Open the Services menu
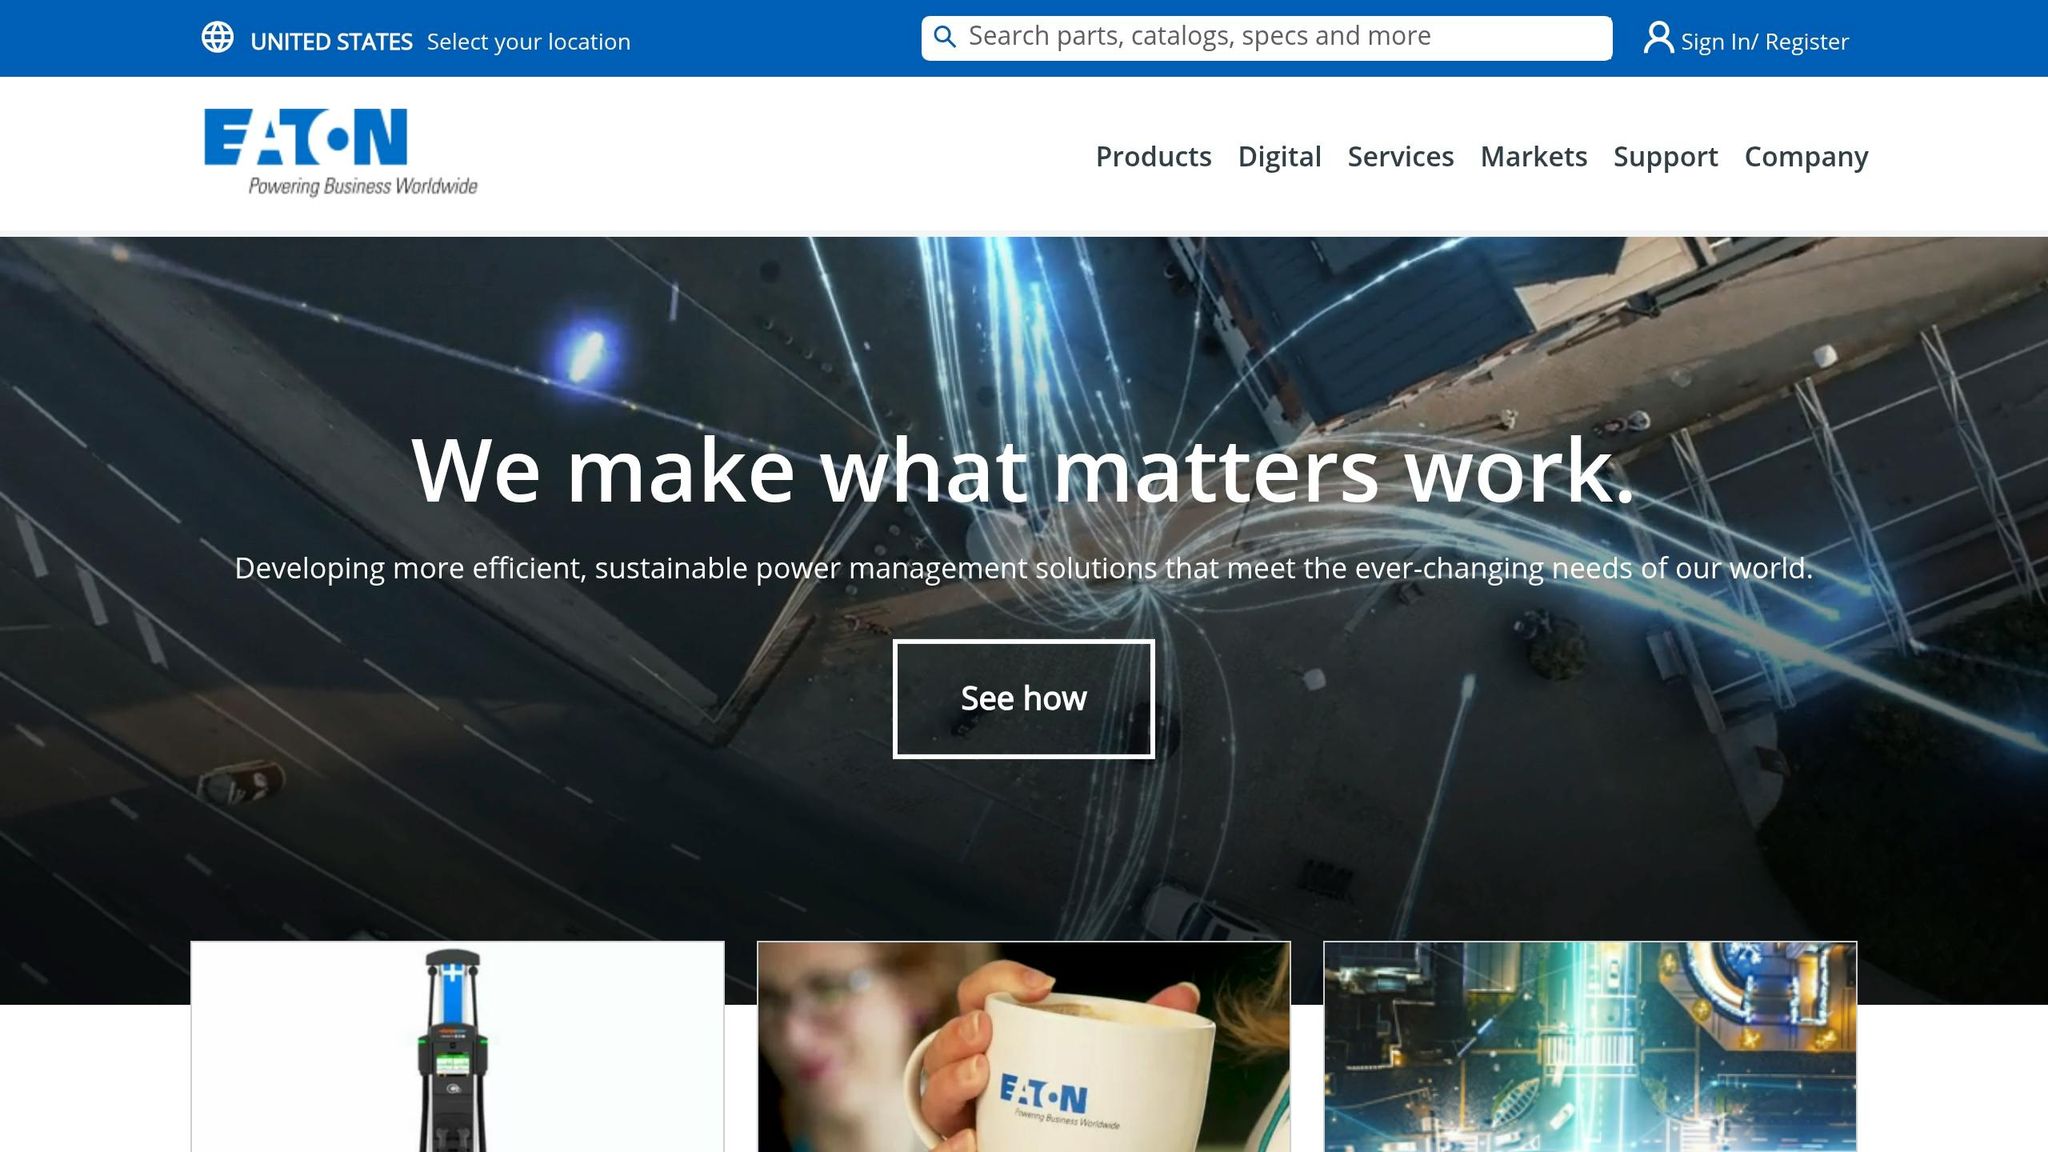The image size is (2048, 1152). click(1400, 157)
